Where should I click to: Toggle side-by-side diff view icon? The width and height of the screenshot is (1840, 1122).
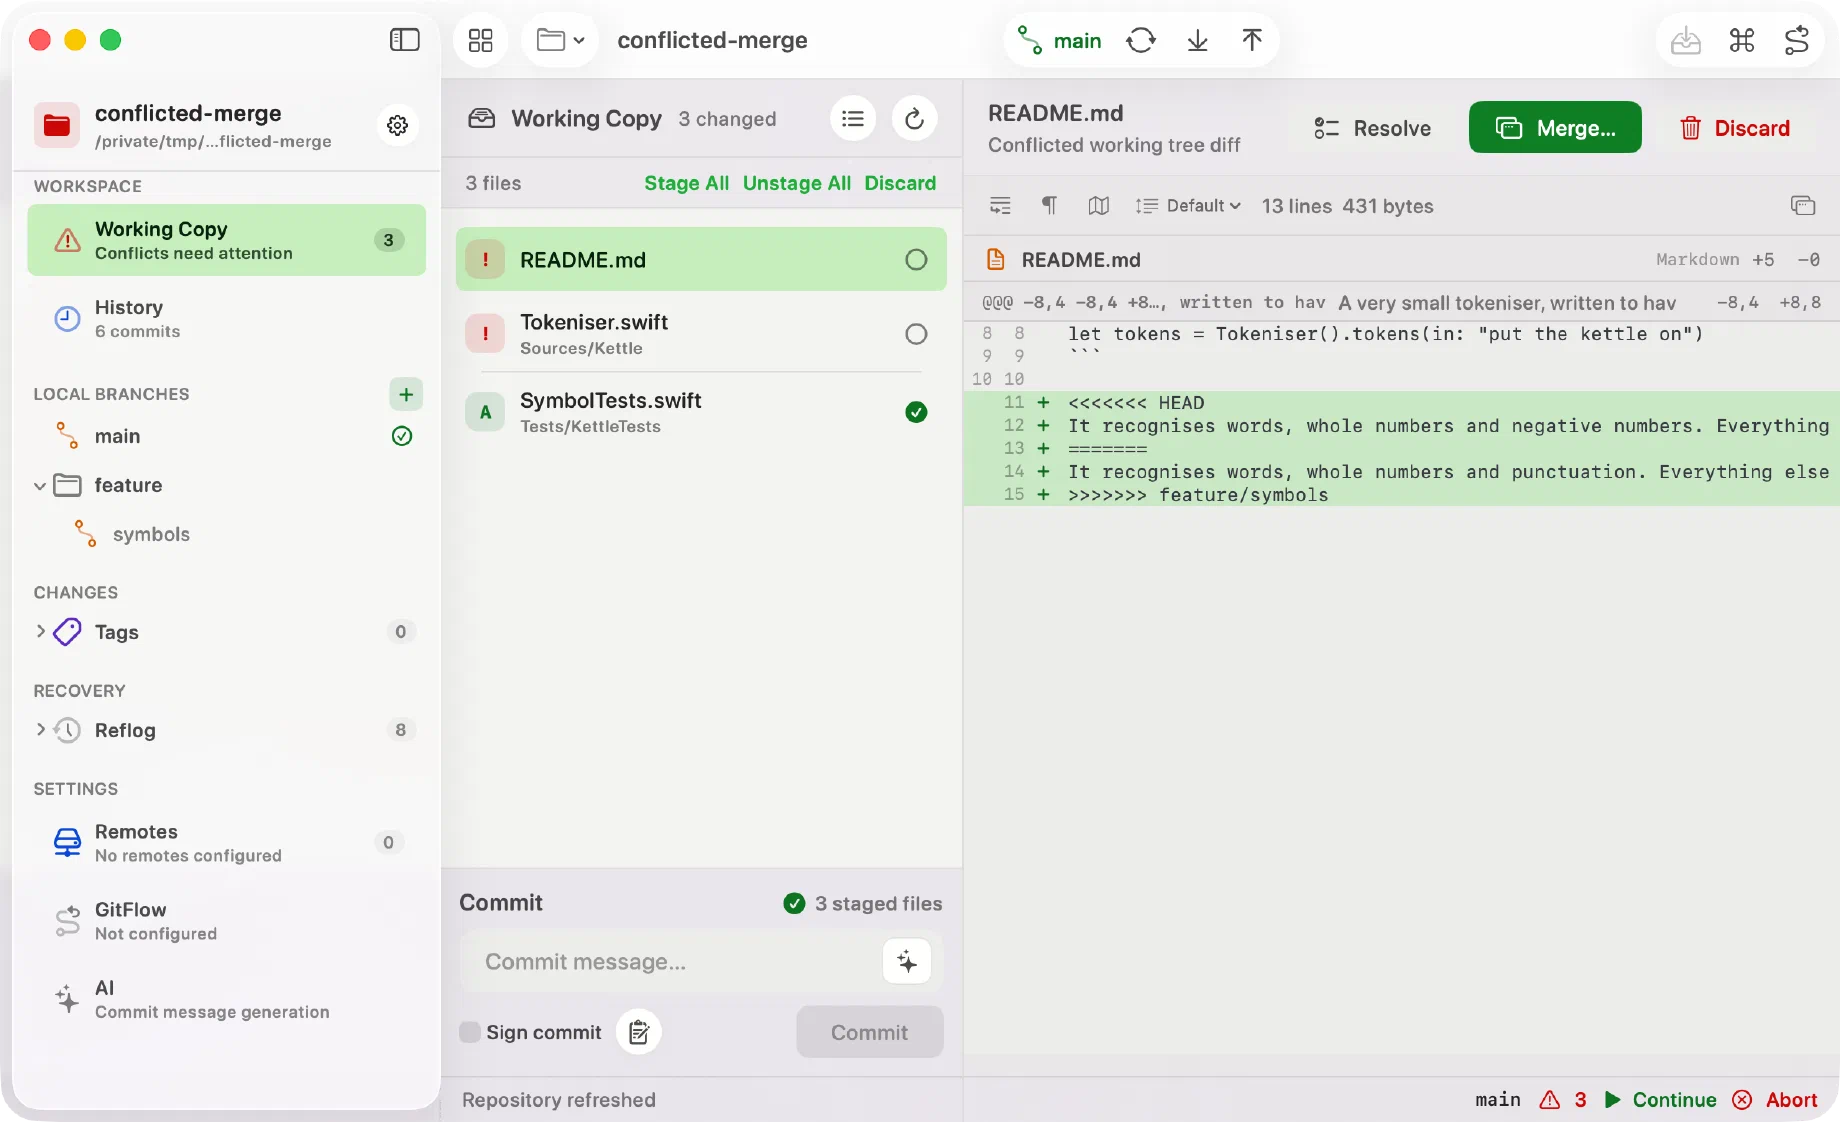[1099, 206]
